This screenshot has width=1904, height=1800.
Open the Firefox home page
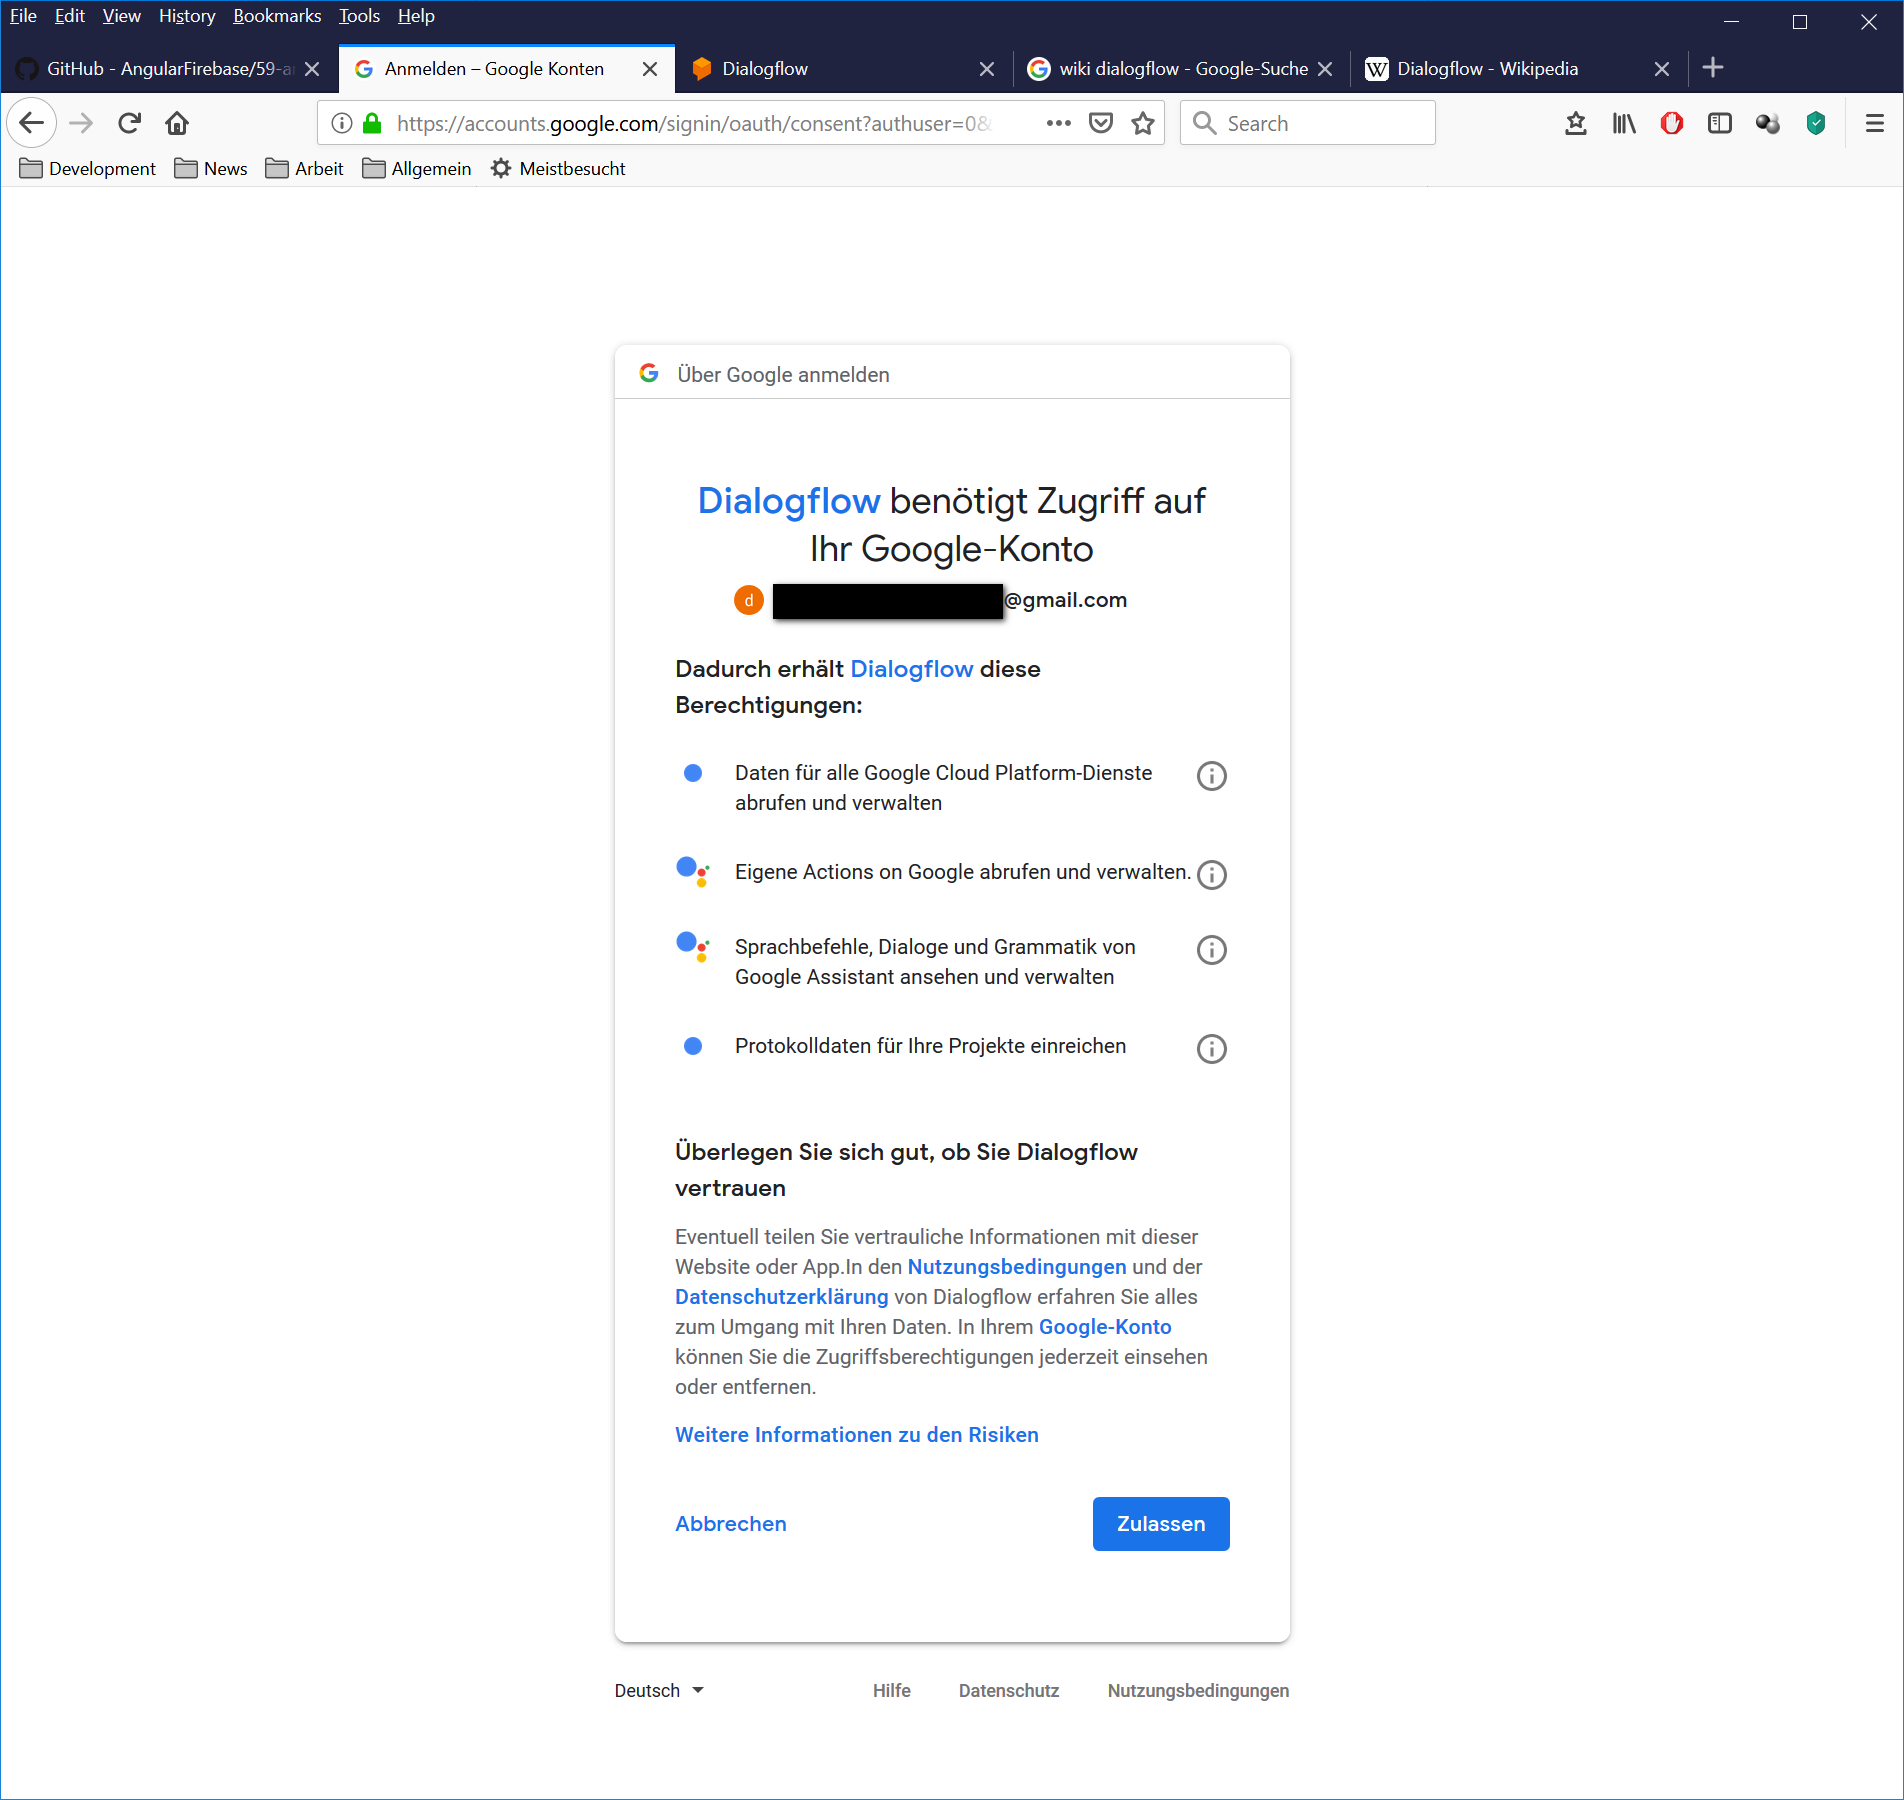177,123
